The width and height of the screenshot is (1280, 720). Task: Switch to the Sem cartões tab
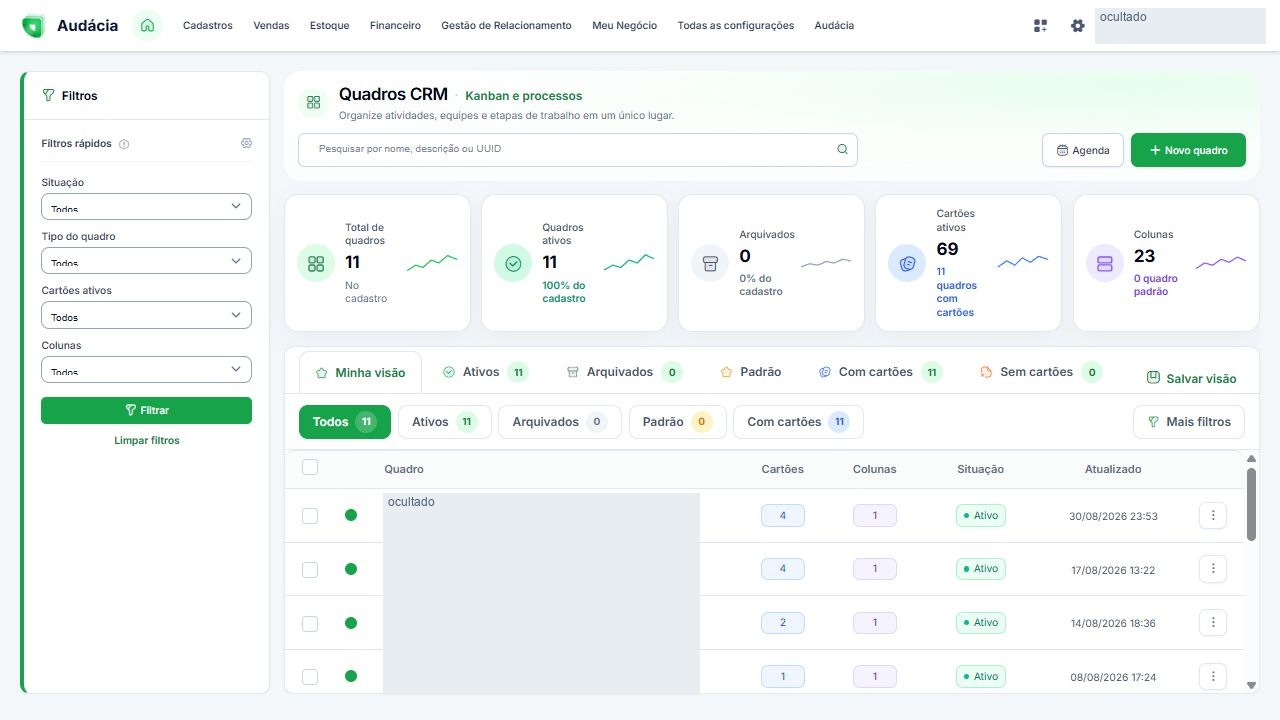coord(1040,372)
